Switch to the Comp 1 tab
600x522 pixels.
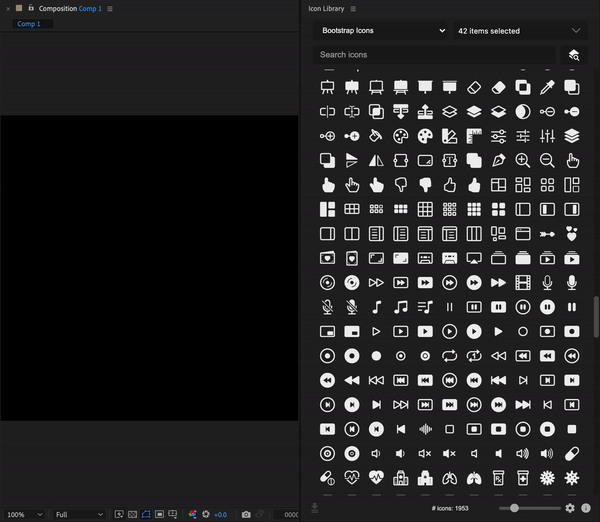pos(29,23)
